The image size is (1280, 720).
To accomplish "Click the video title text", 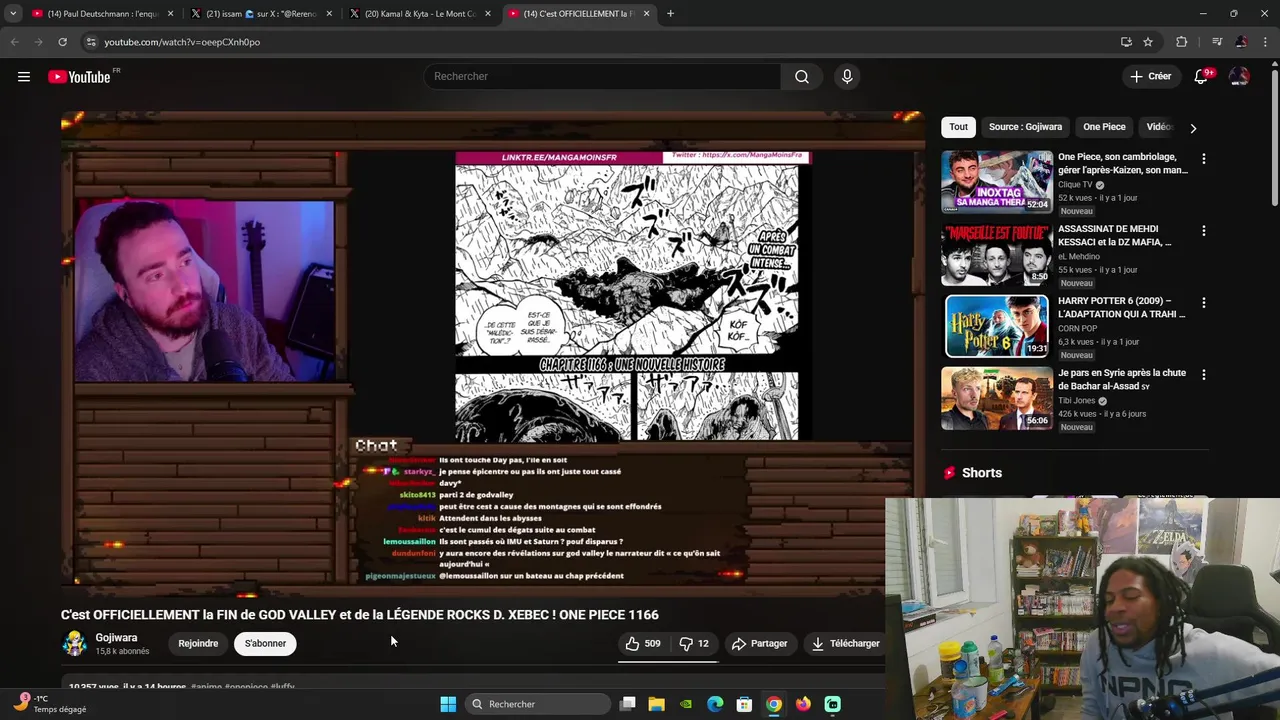I will (360, 615).
